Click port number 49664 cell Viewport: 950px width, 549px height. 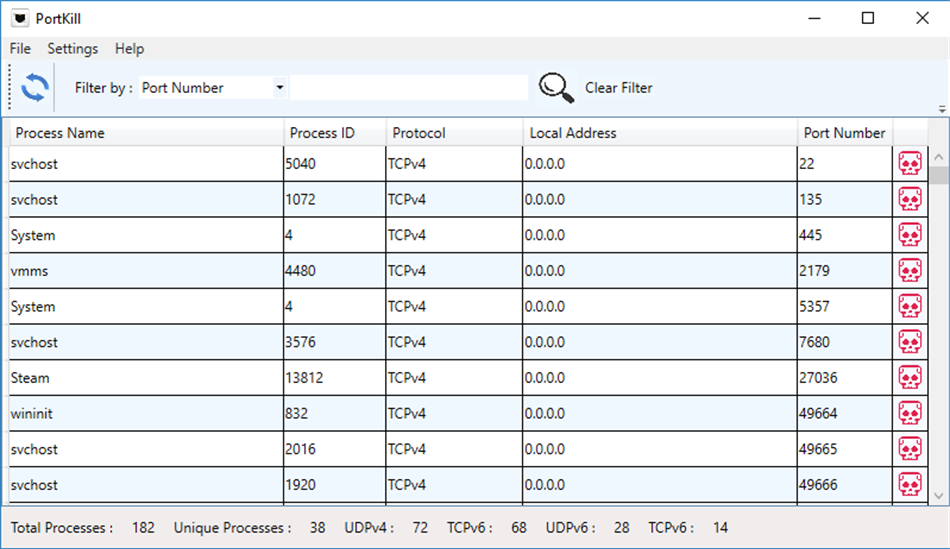845,414
